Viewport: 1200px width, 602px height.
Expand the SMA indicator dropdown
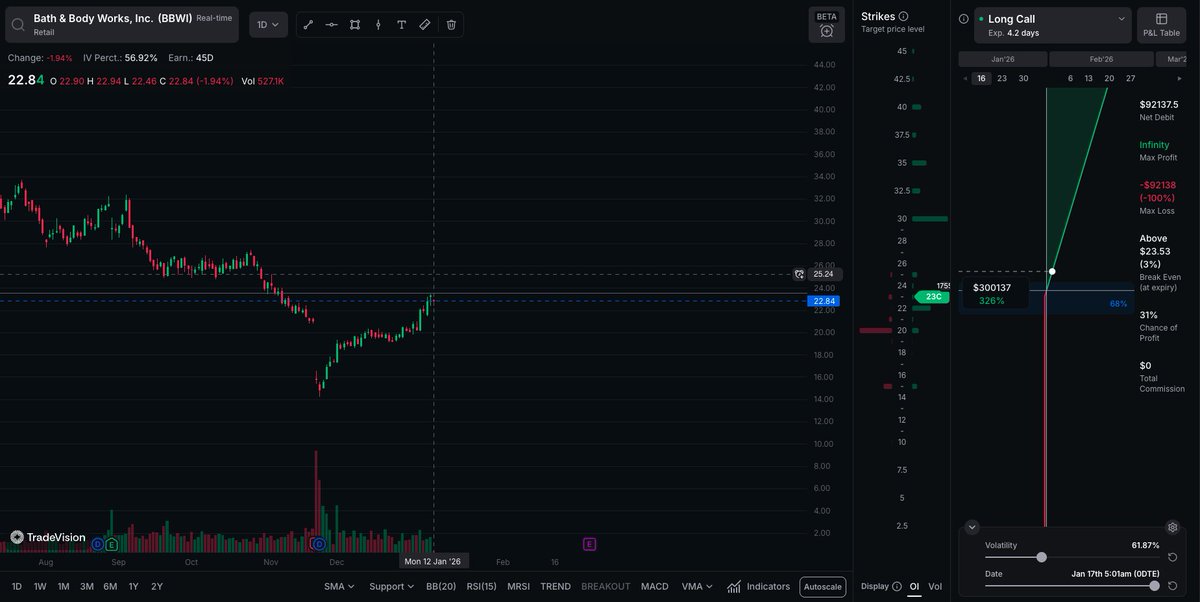point(341,586)
